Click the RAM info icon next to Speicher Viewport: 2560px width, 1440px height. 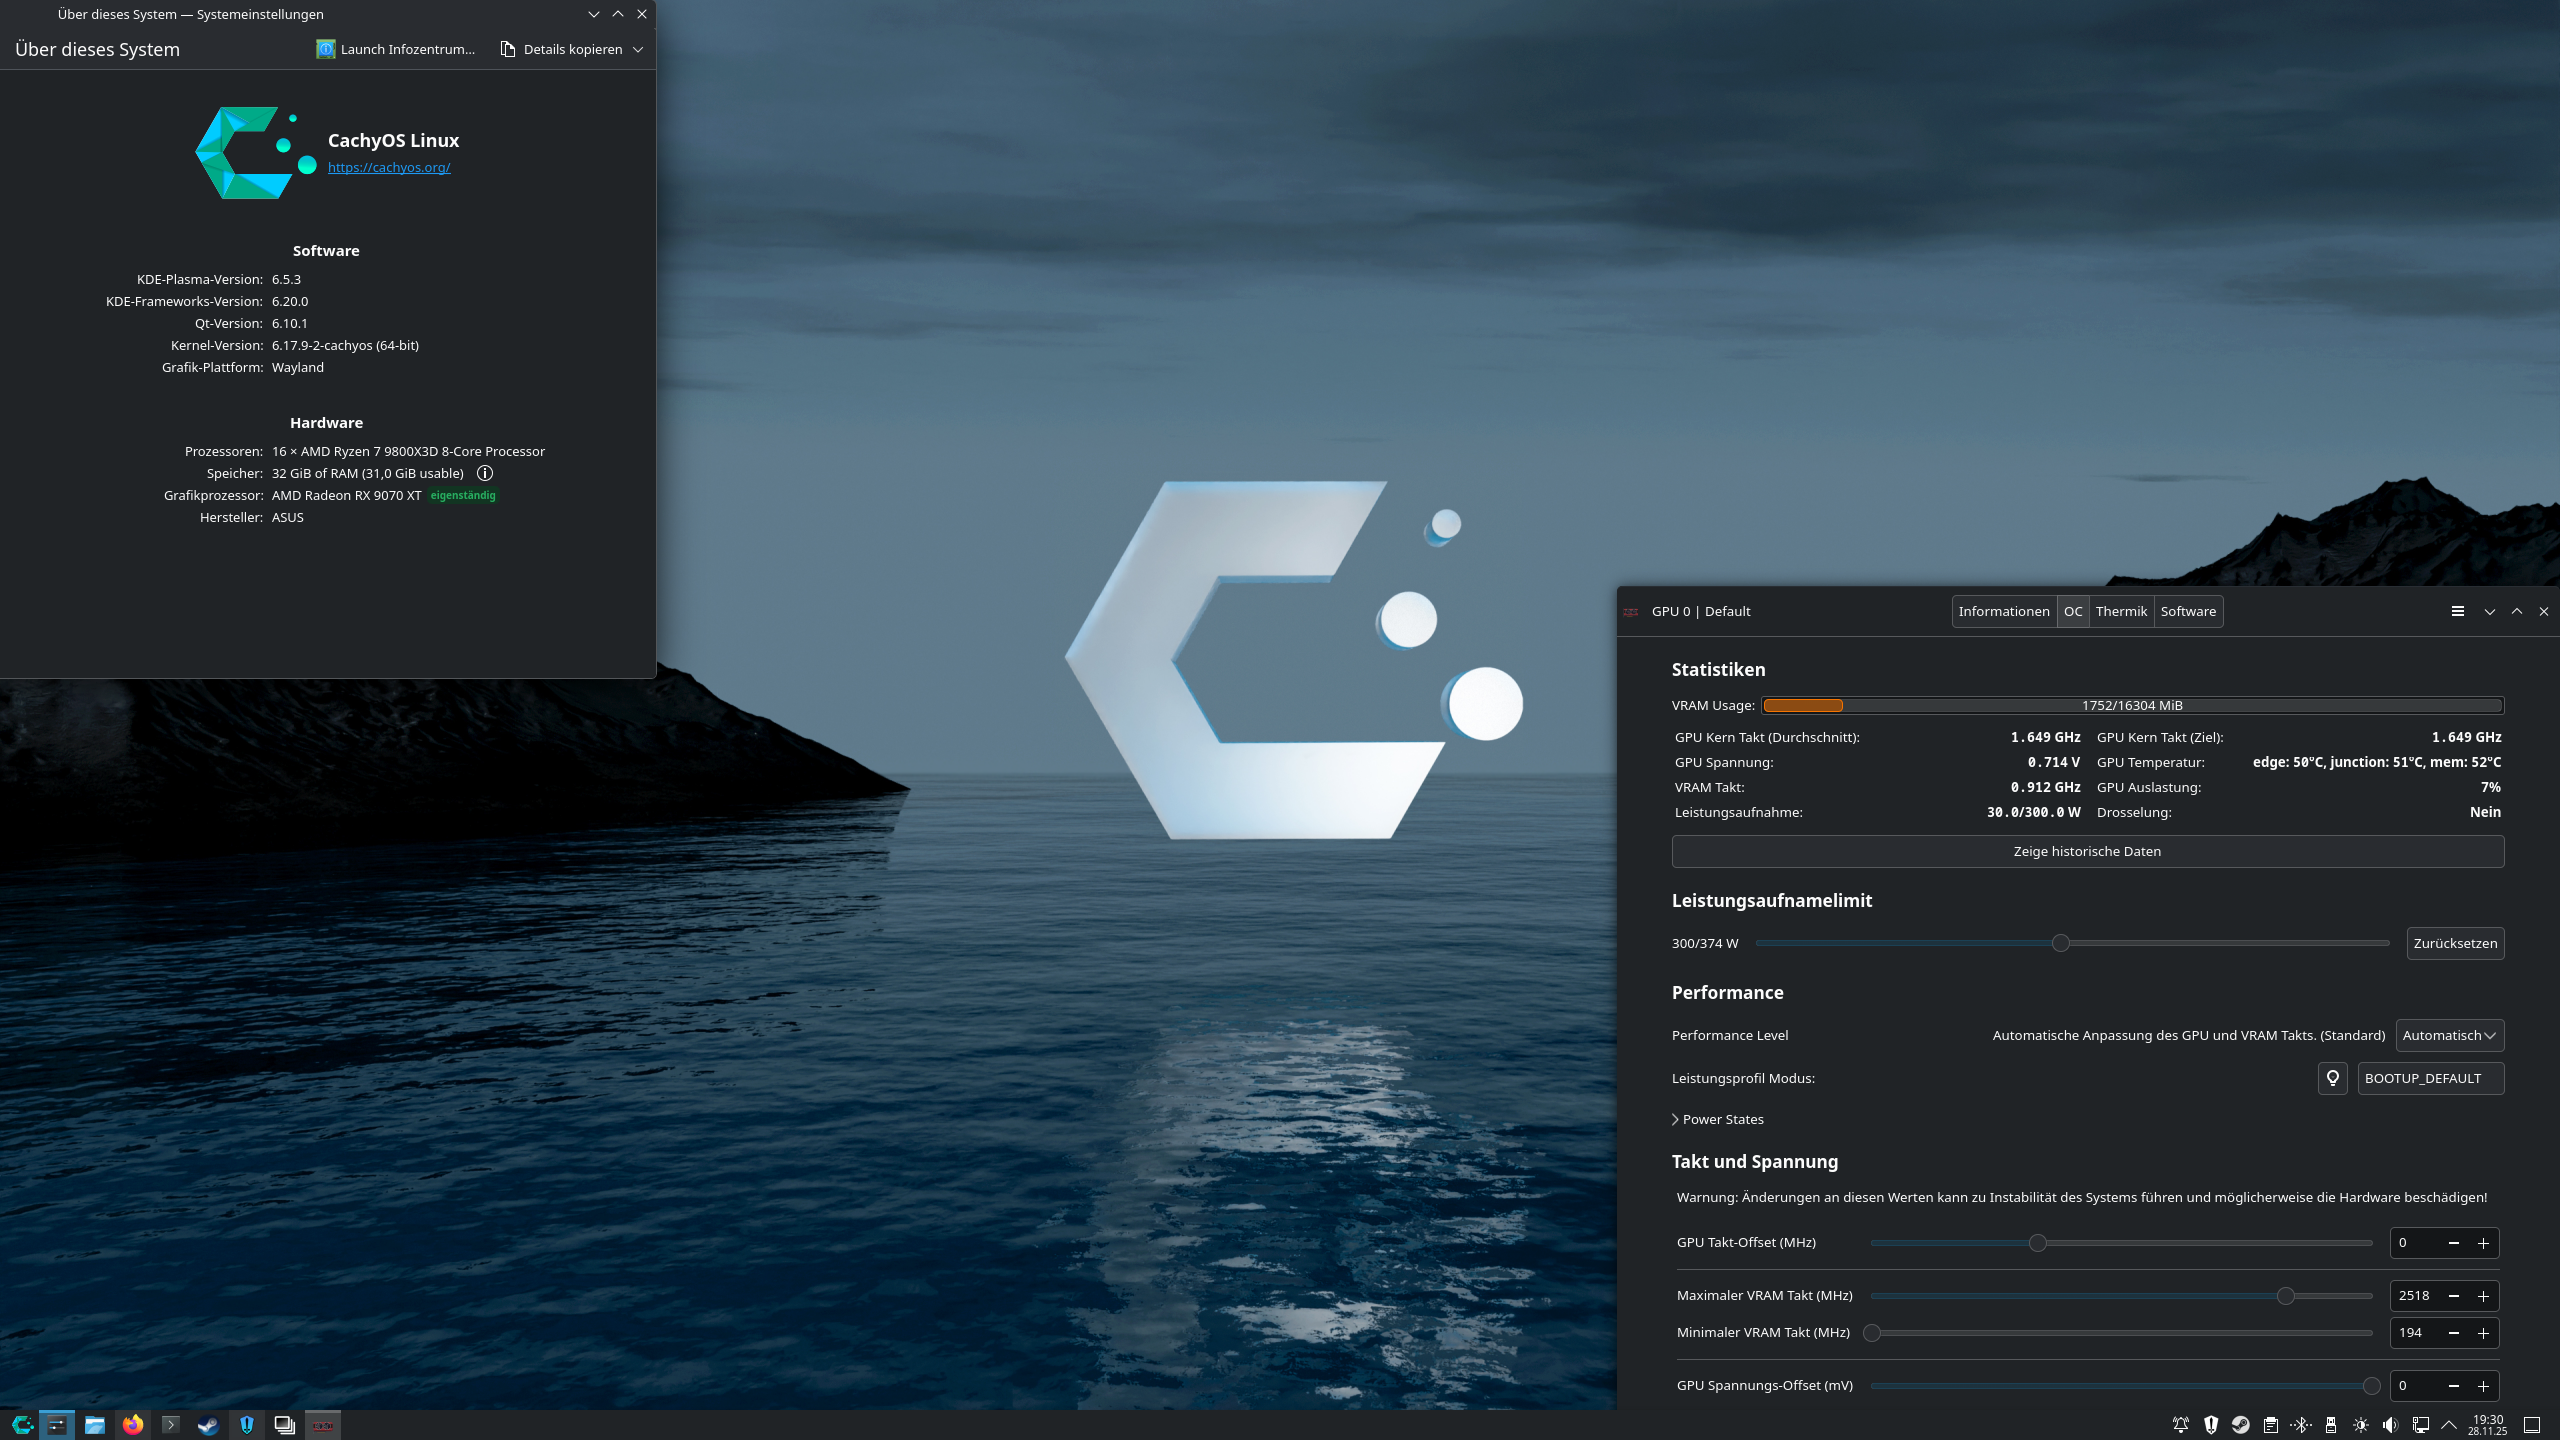click(x=485, y=473)
